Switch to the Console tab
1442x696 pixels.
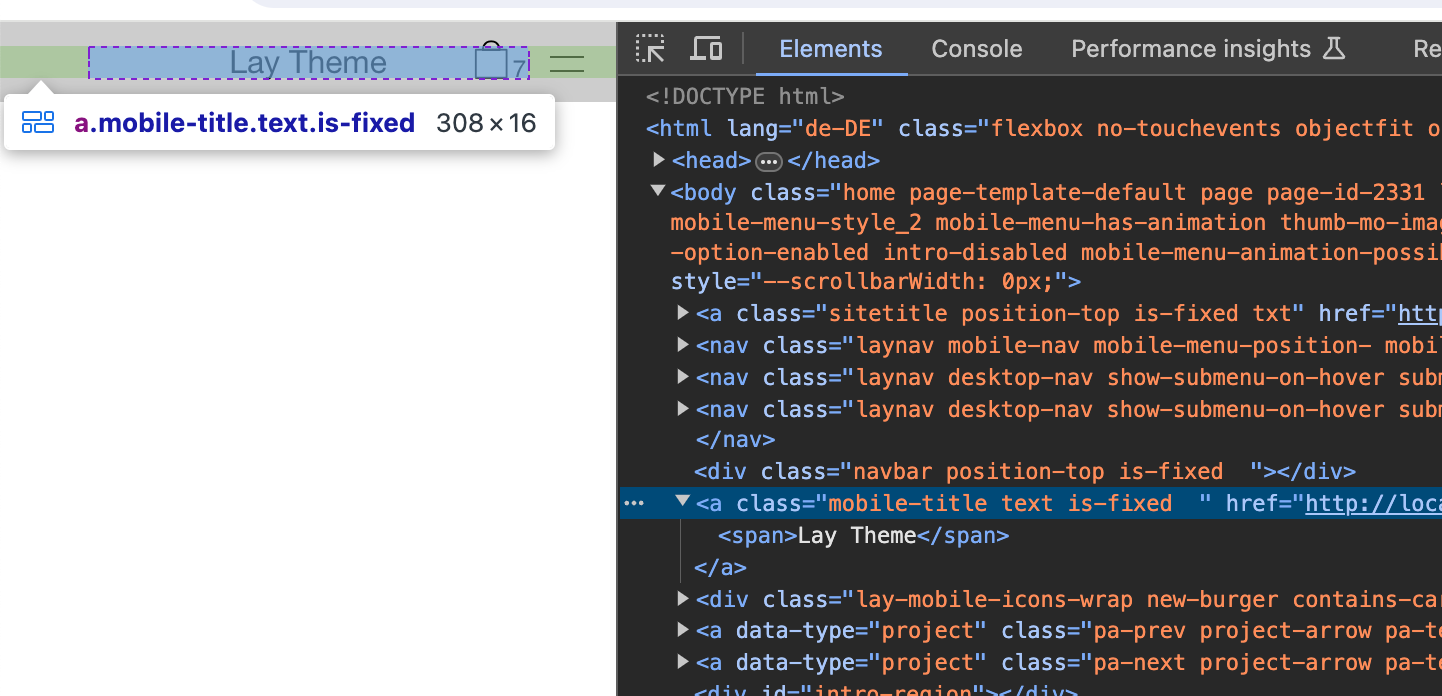click(976, 48)
